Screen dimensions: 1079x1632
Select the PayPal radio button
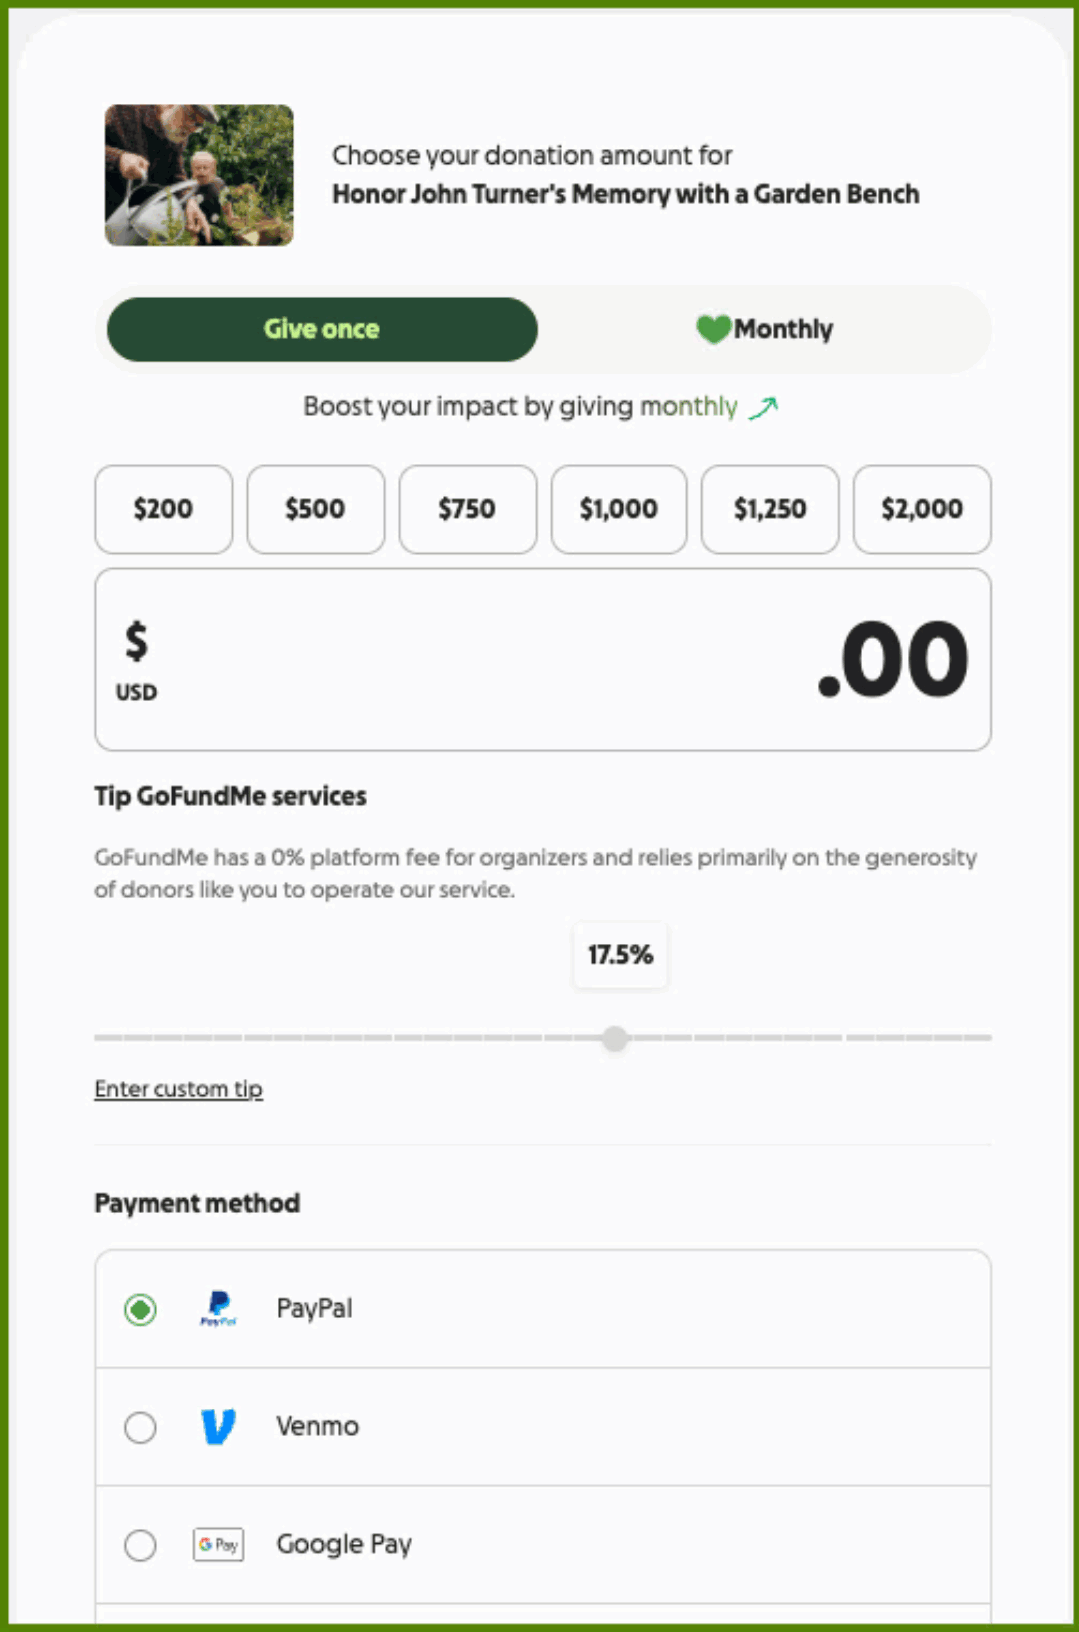140,1309
